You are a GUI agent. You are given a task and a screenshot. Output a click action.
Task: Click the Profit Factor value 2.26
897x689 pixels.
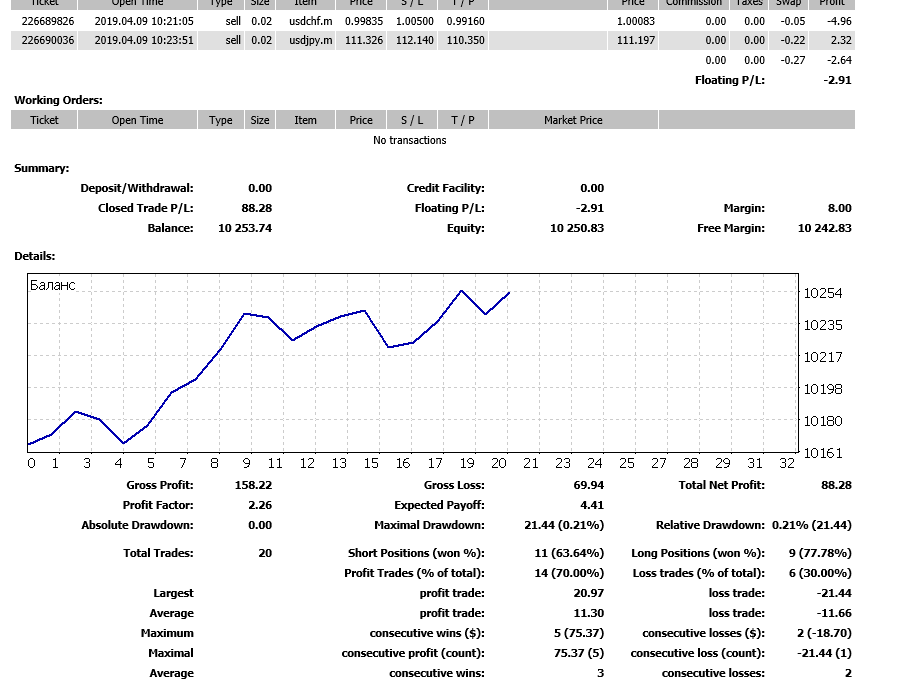coord(259,505)
